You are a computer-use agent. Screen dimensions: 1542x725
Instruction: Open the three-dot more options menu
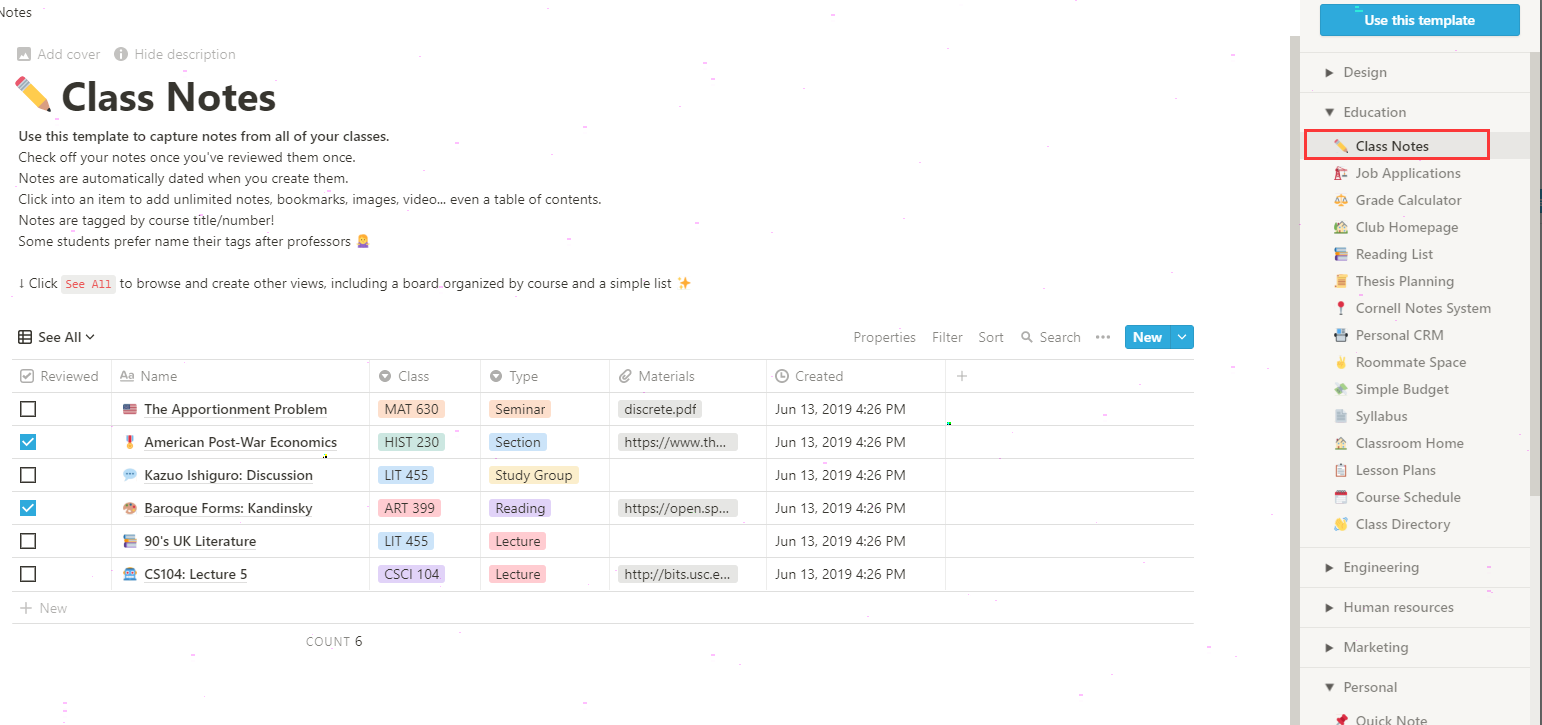[1103, 337]
